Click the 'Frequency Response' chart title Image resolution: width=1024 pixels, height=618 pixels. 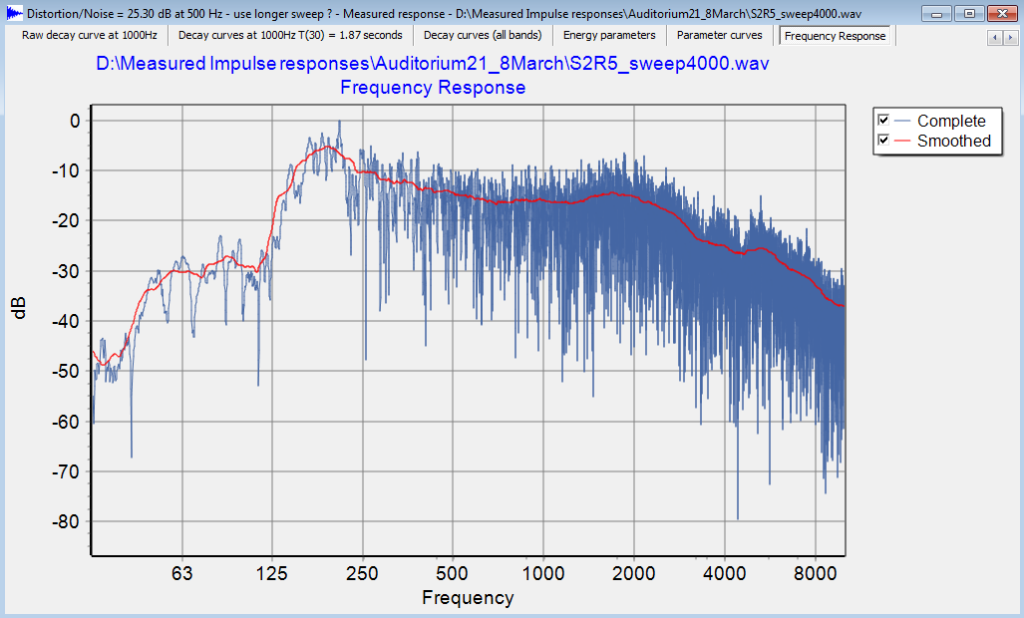432,88
